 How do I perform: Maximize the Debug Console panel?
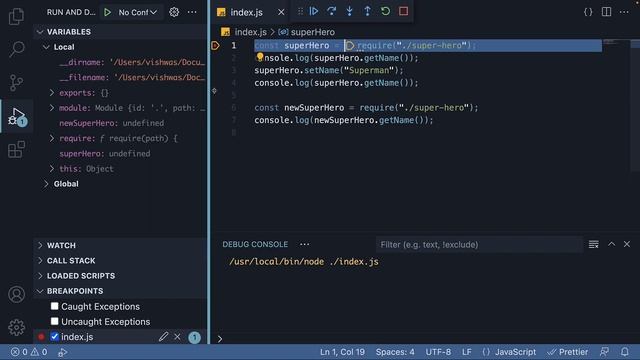point(611,244)
